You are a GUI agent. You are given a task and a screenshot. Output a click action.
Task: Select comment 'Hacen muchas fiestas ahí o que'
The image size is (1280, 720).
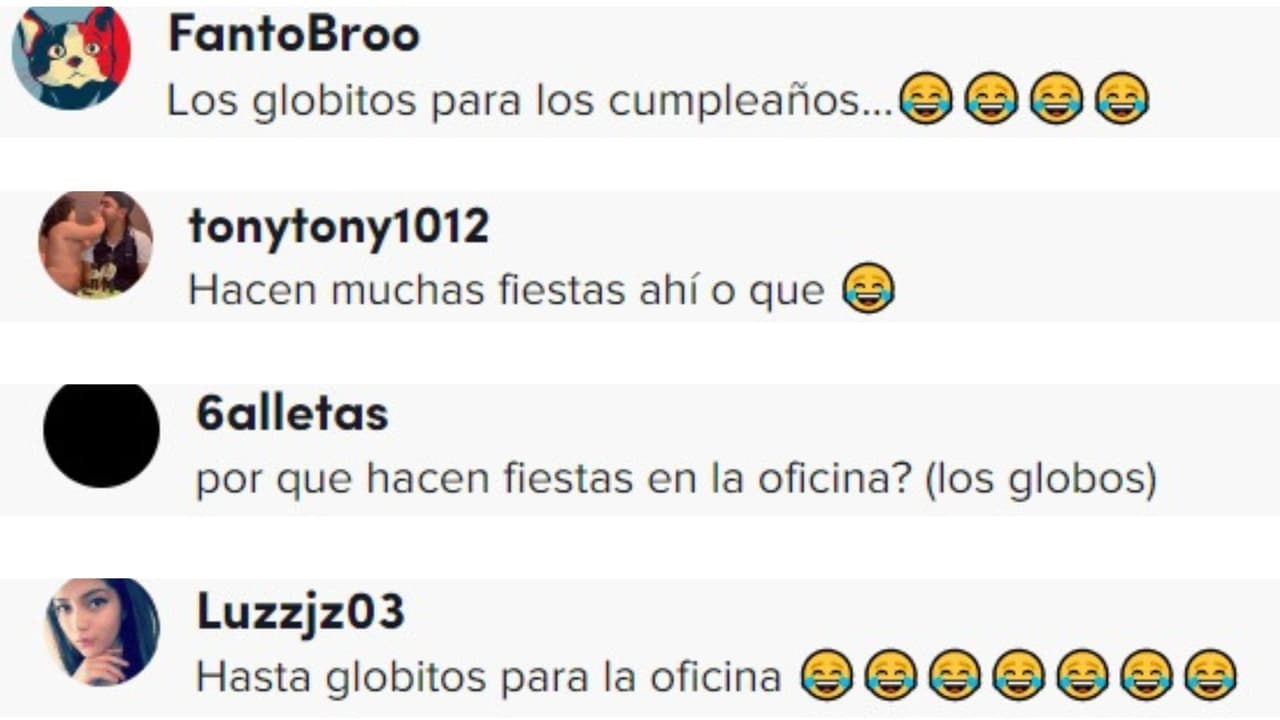(506, 291)
